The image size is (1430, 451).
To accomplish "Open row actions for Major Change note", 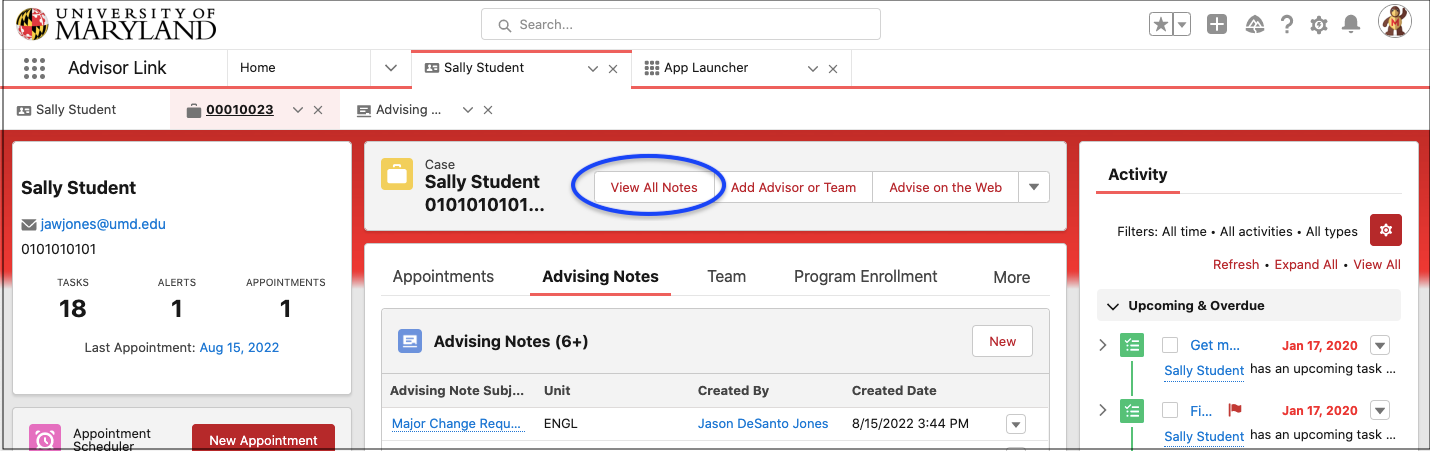I will point(1016,424).
